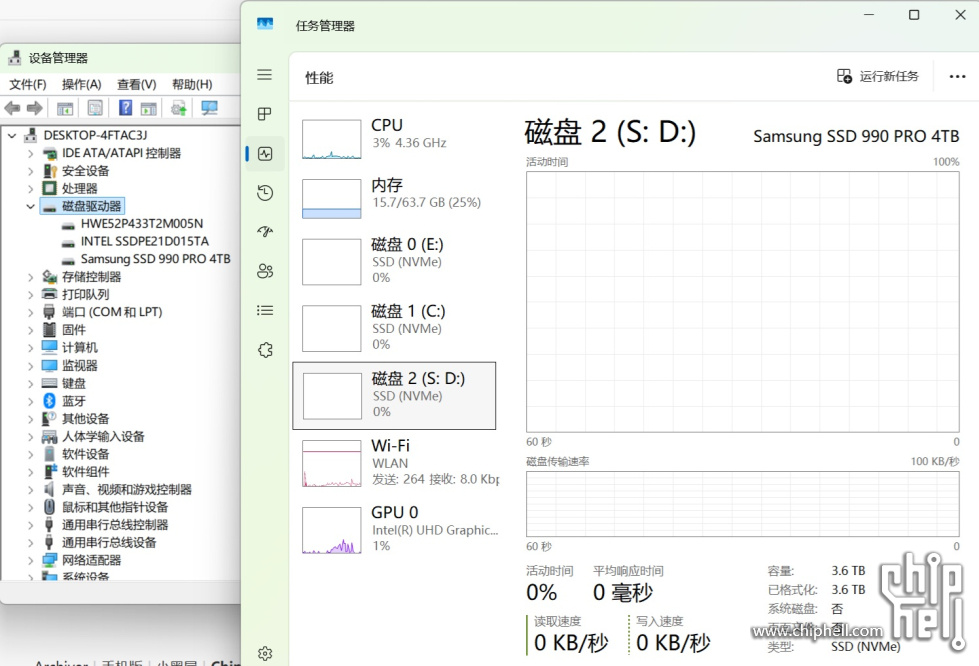The width and height of the screenshot is (979, 666).
Task: Select 磁盘驱动器 category label
Action: (91, 206)
